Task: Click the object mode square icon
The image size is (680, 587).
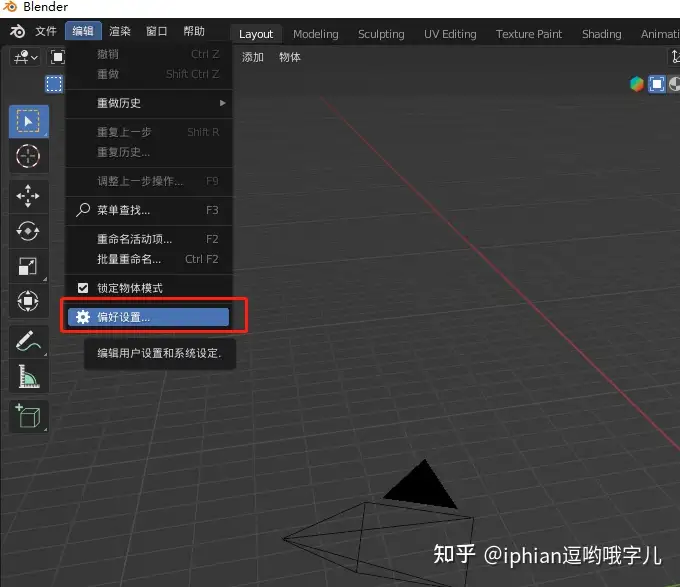Action: click(x=57, y=57)
